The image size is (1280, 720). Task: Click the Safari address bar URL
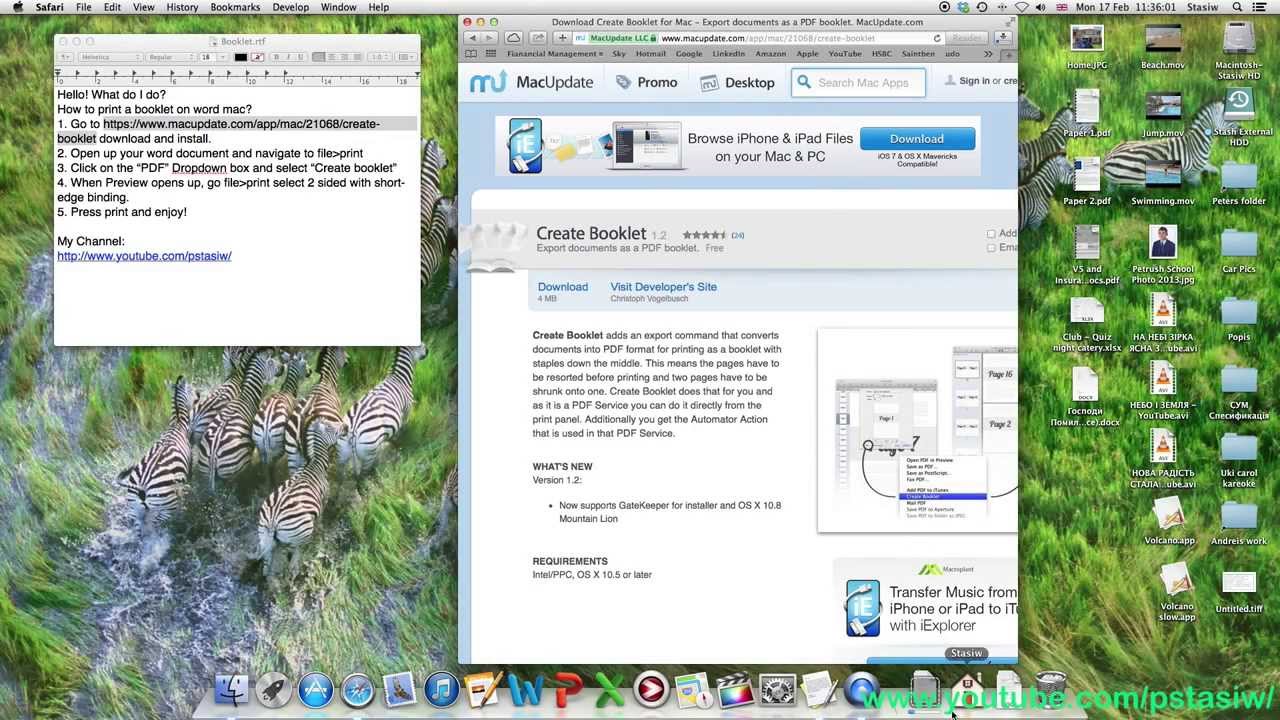coord(768,38)
